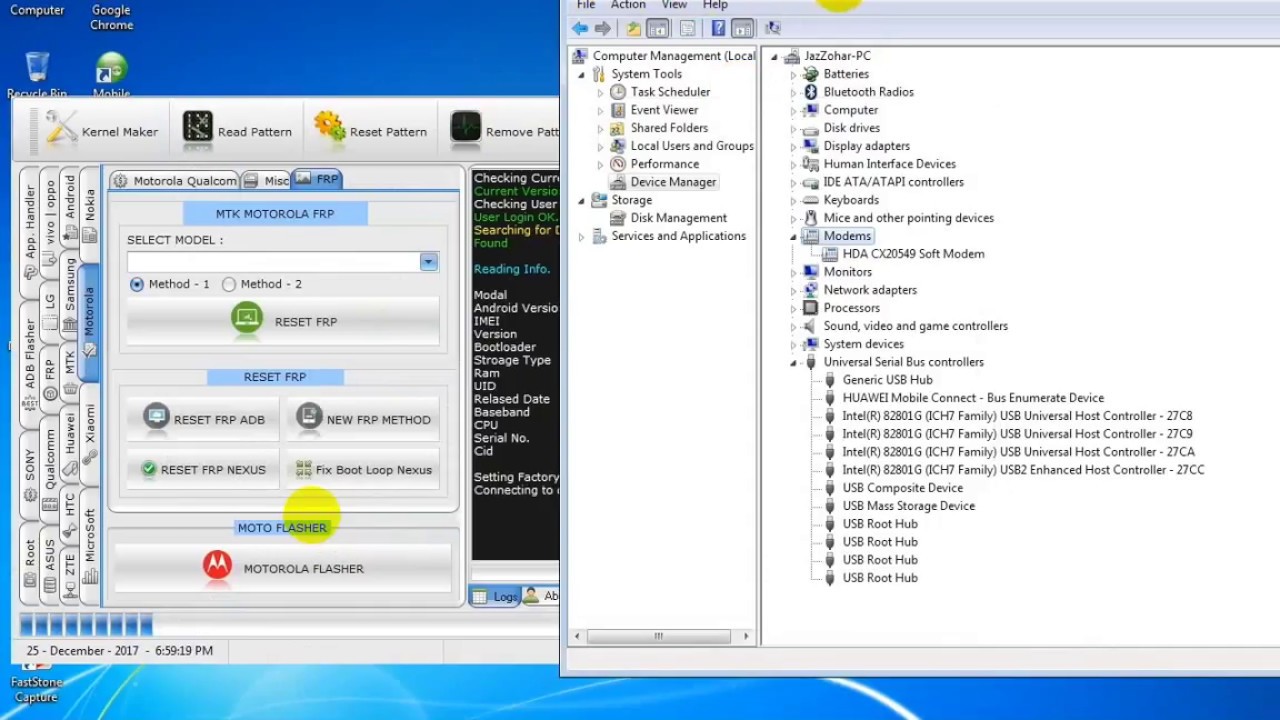This screenshot has height=720, width=1280.
Task: Click the Properties toolbar icon
Action: click(x=687, y=28)
